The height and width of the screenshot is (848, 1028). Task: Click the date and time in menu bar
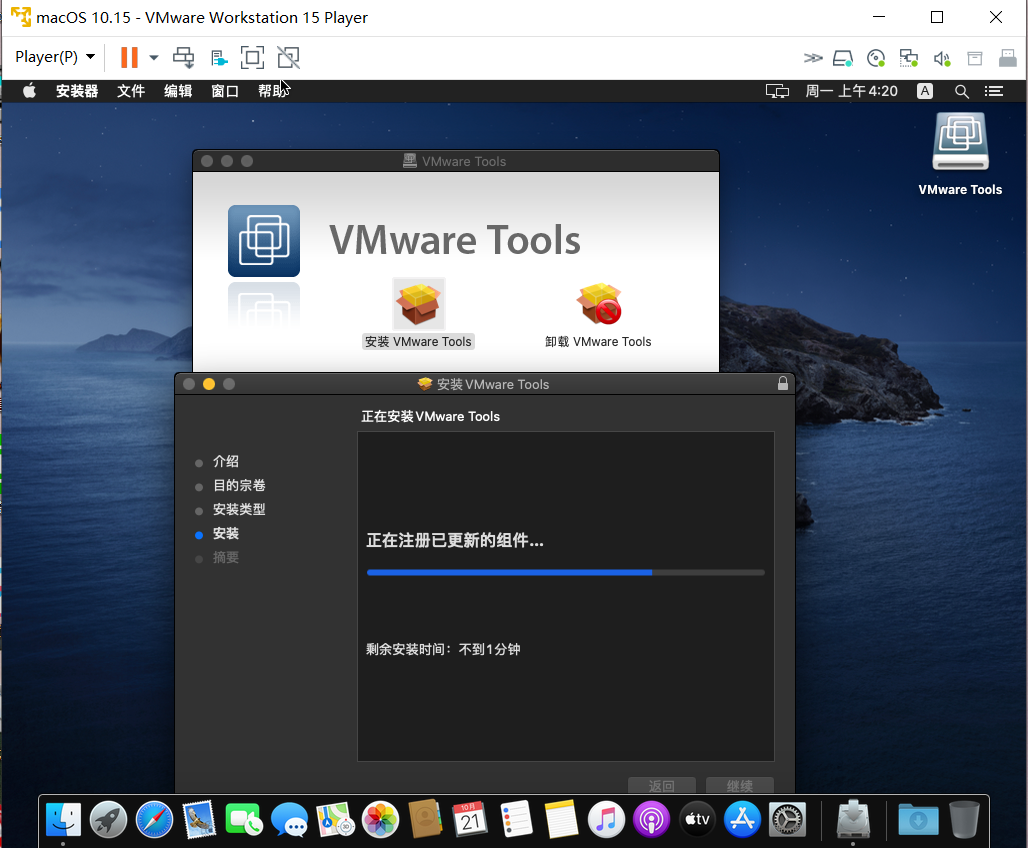point(851,91)
